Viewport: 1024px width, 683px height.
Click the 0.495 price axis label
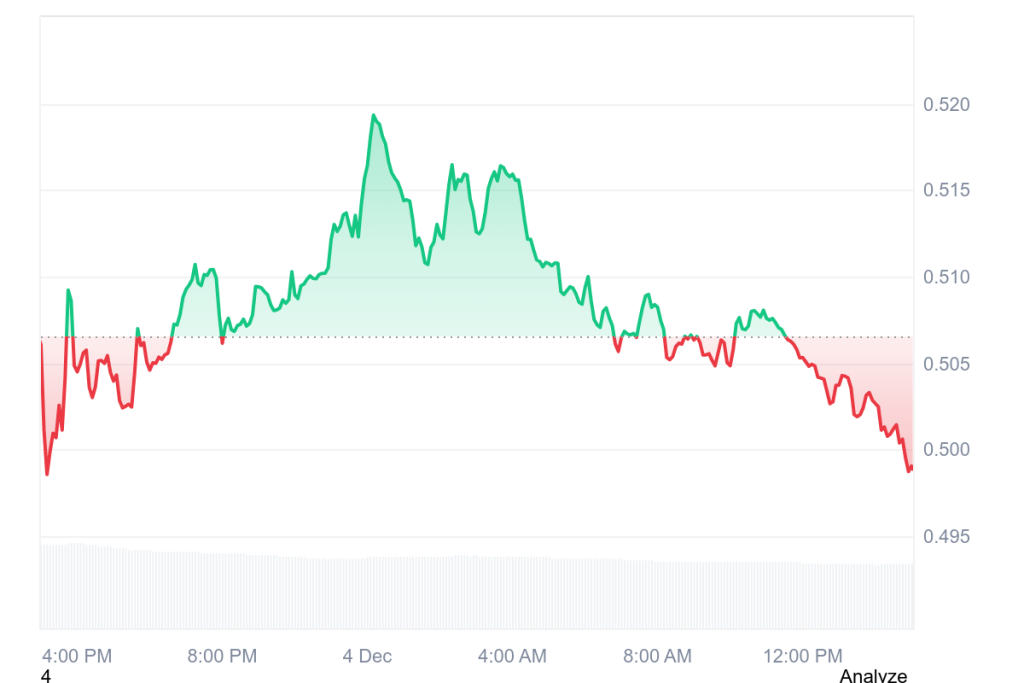tap(945, 537)
